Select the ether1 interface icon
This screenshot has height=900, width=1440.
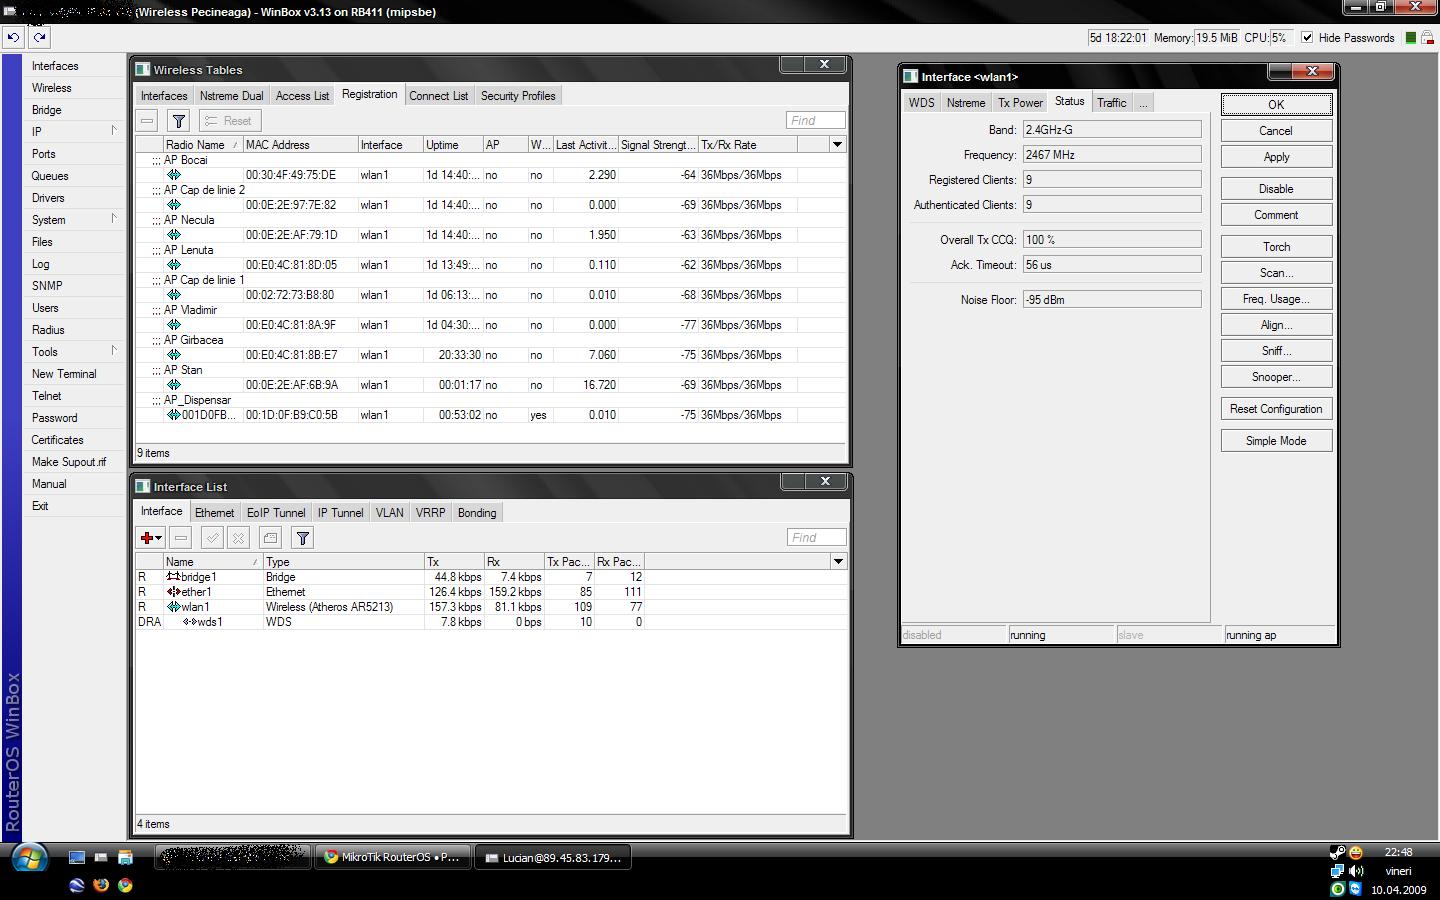point(173,592)
